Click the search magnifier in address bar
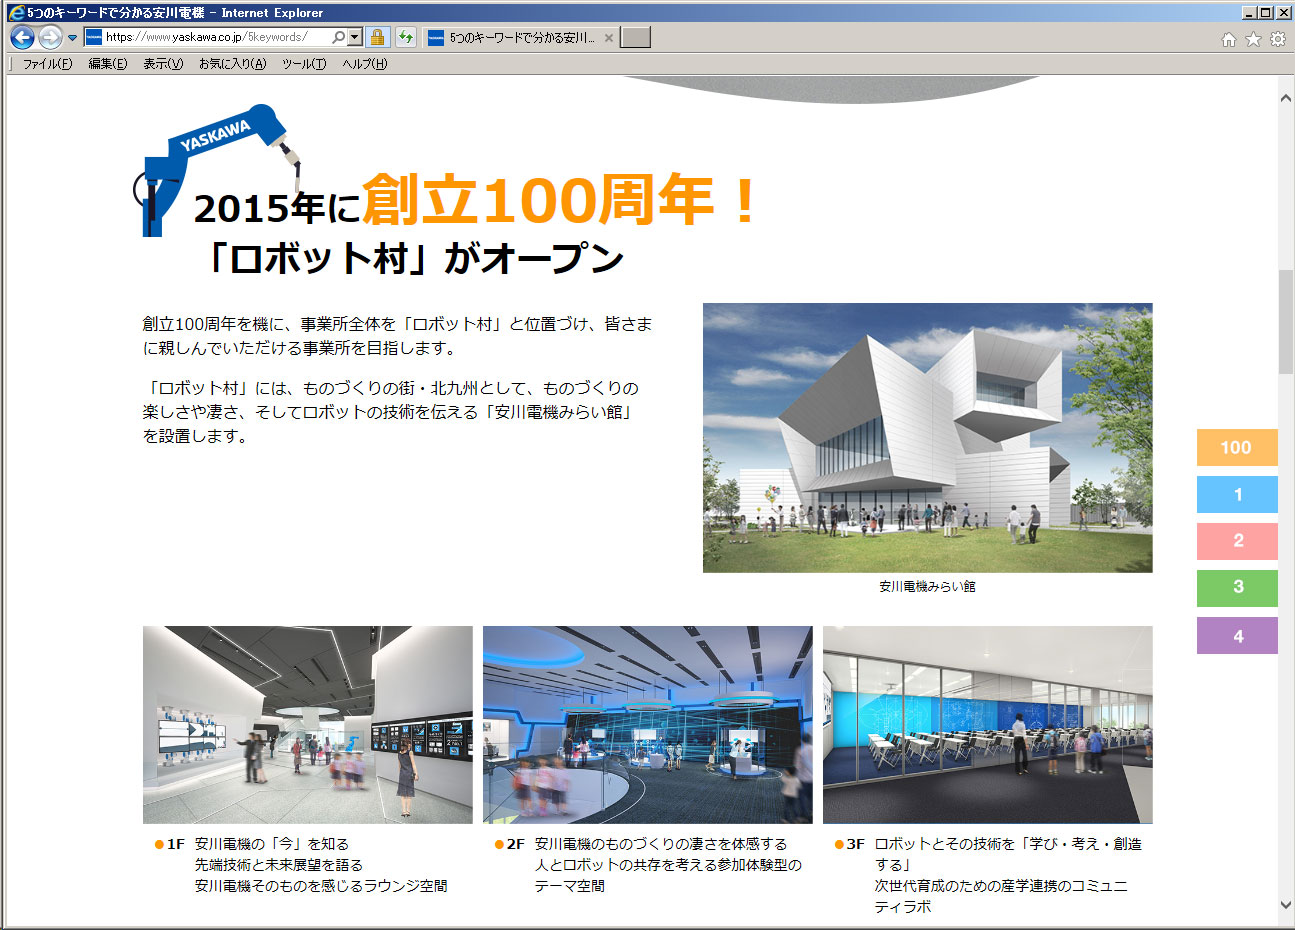 tap(338, 37)
